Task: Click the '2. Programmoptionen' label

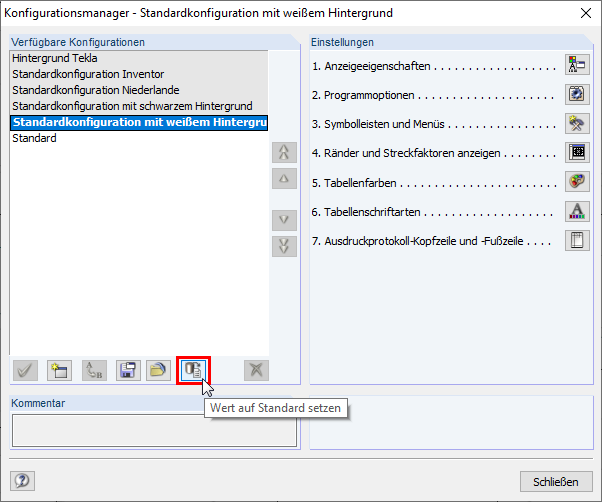Action: coord(363,95)
